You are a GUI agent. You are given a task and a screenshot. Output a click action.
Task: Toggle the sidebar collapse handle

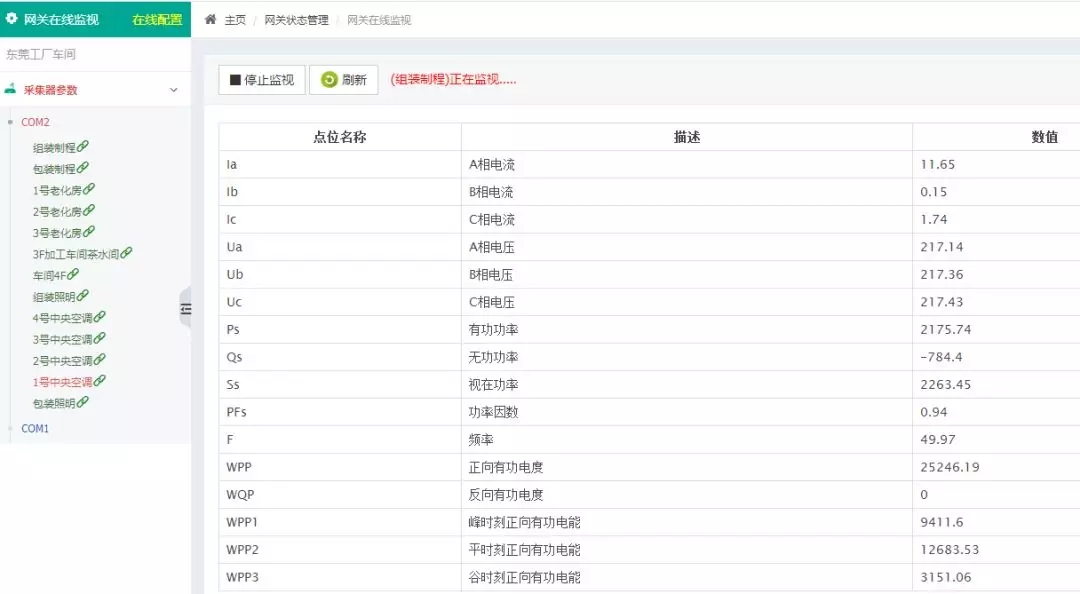[186, 309]
